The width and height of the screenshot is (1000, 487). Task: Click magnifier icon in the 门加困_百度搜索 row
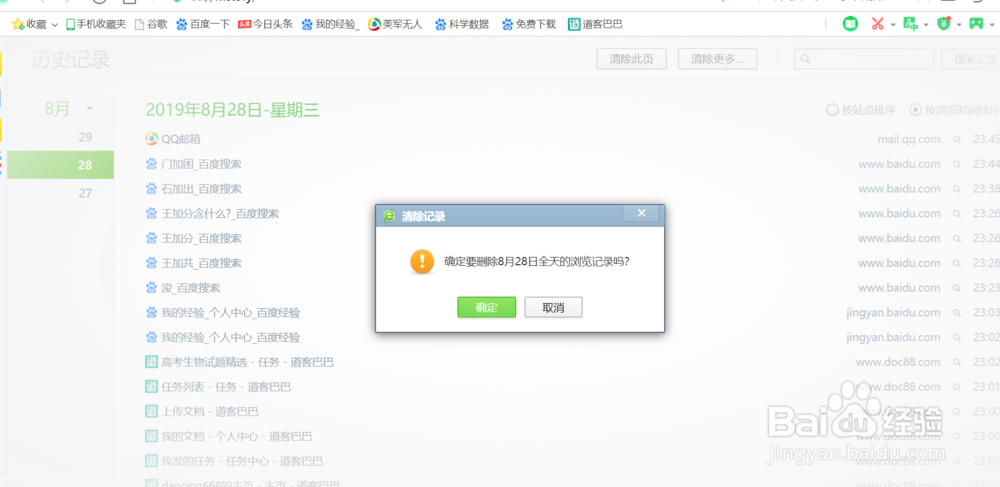(x=957, y=164)
